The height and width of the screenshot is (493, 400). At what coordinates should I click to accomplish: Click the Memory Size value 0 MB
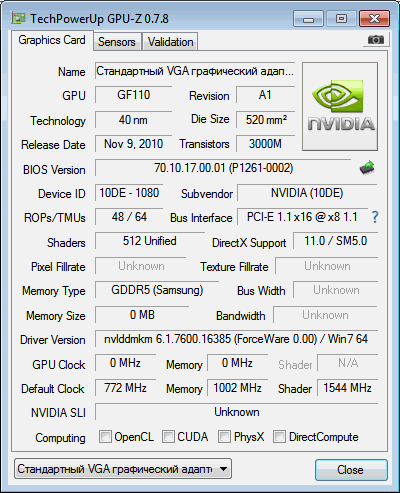[x=142, y=315]
